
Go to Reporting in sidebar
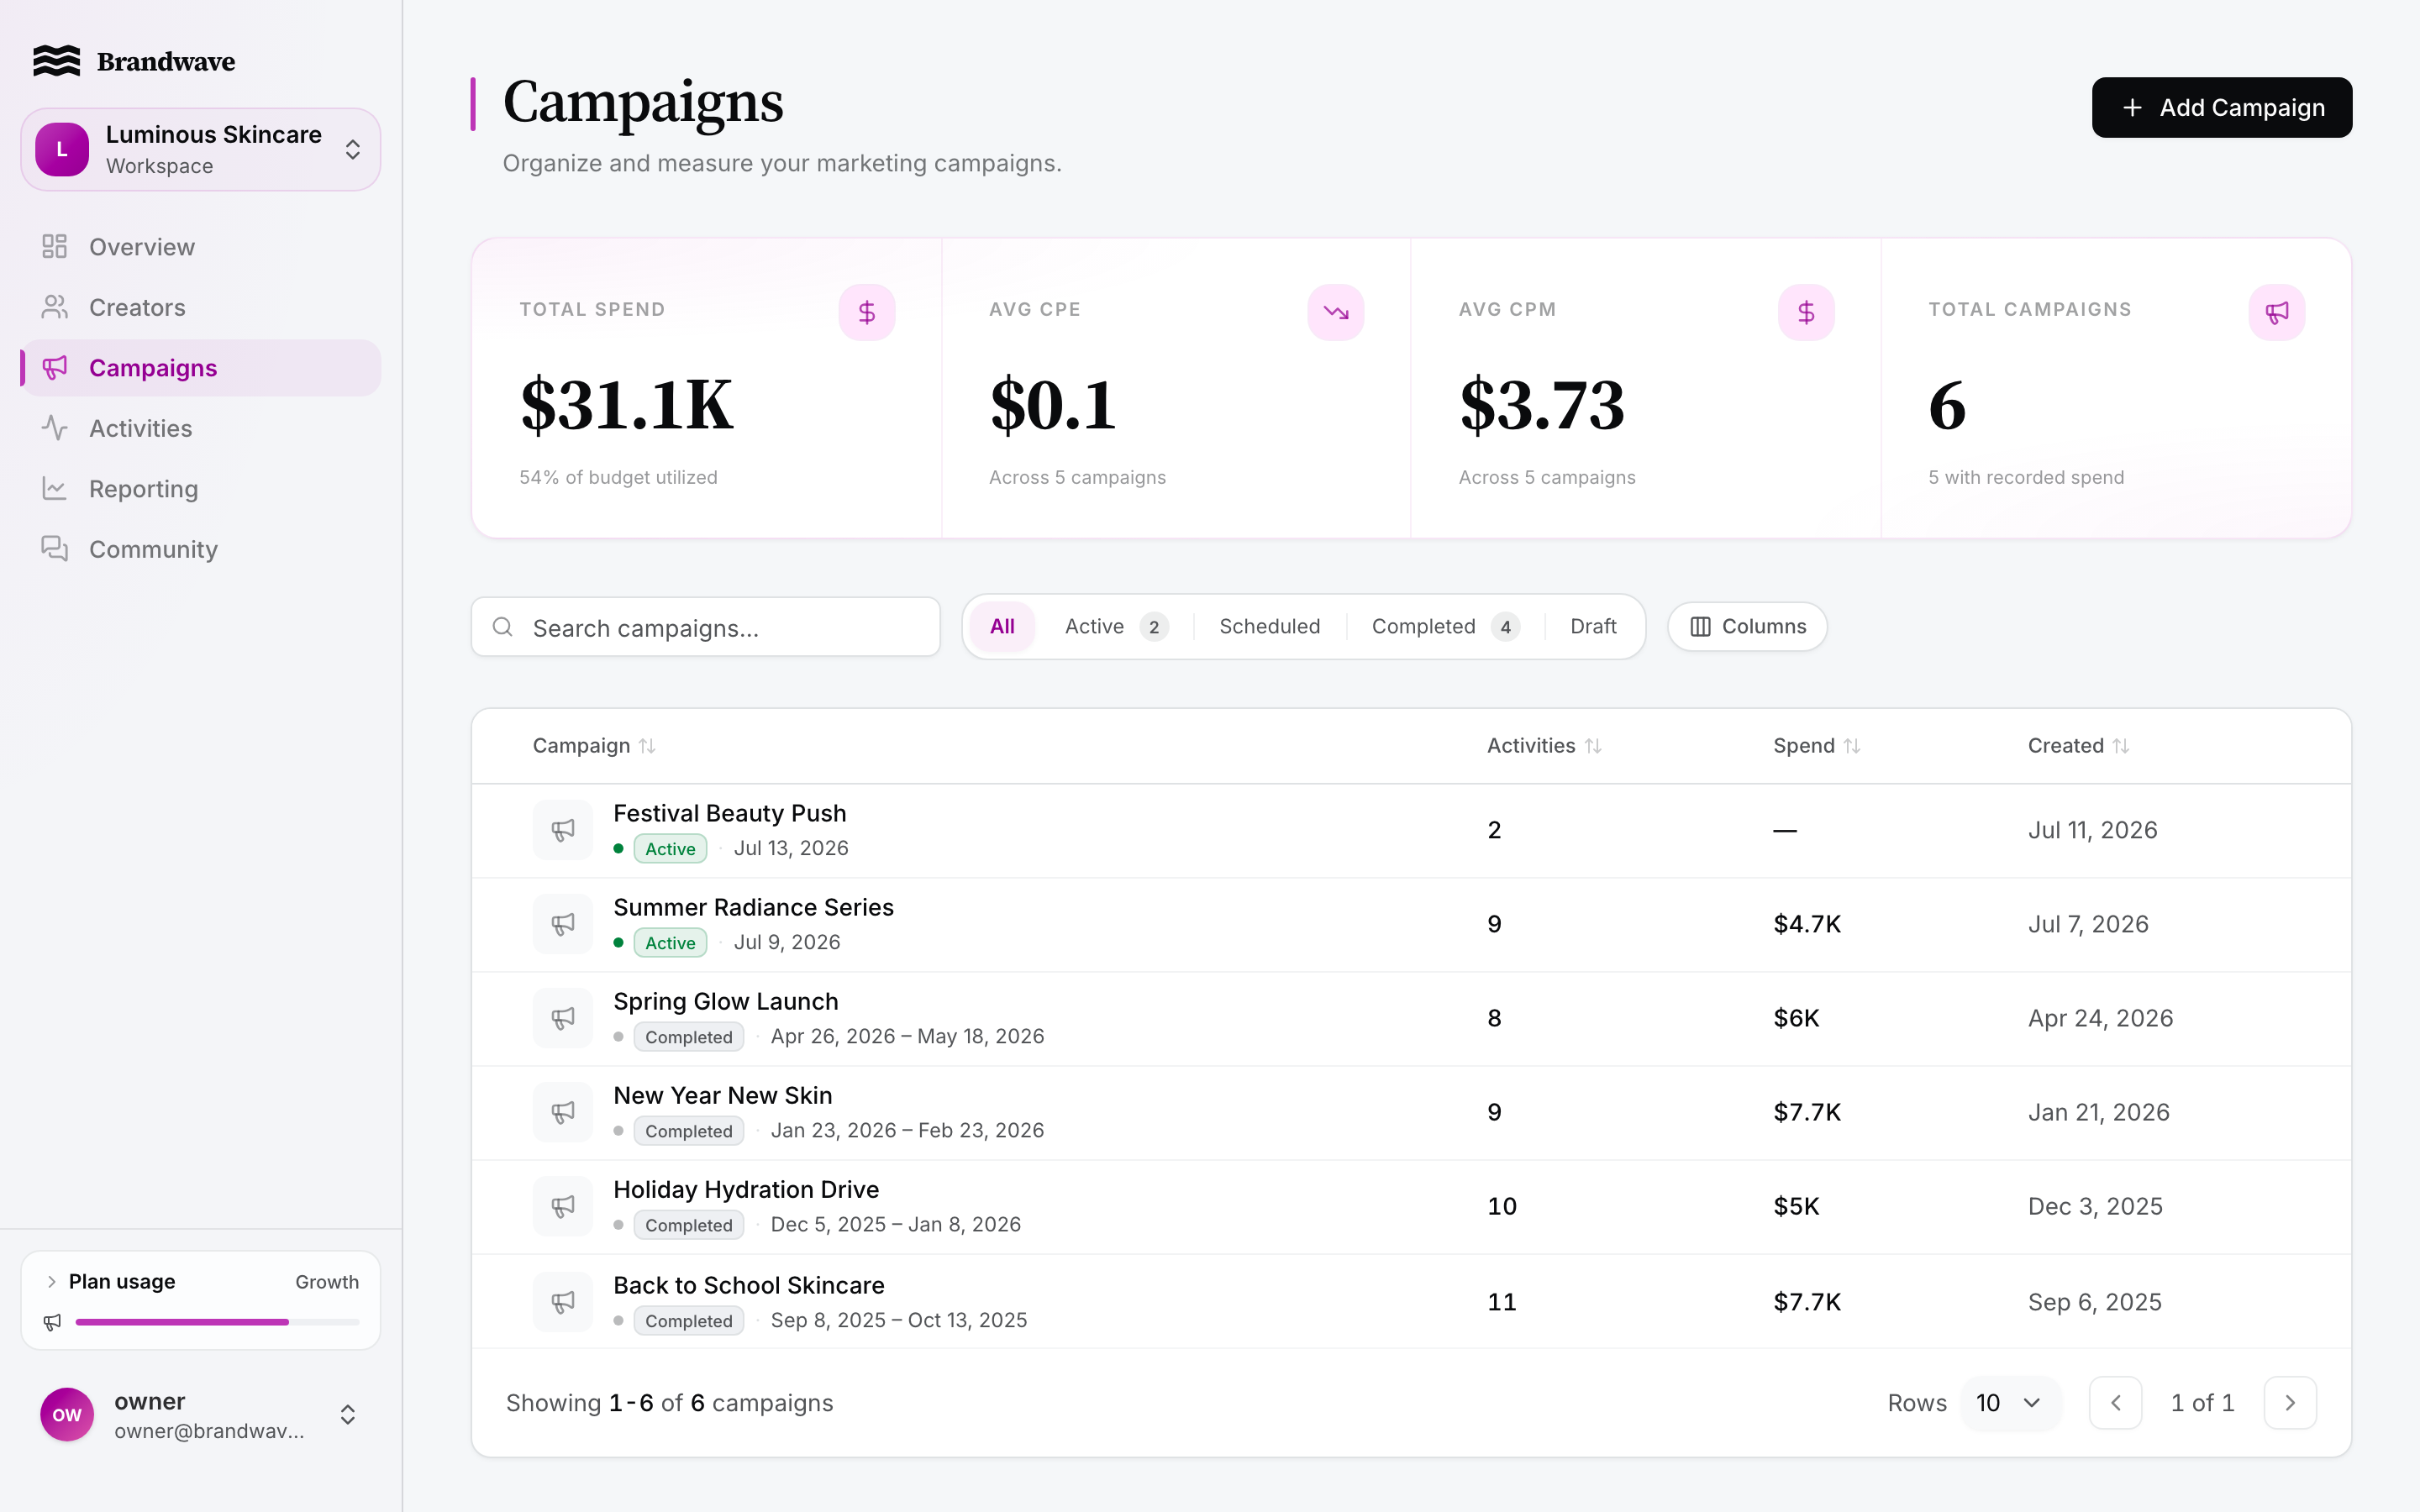200,489
